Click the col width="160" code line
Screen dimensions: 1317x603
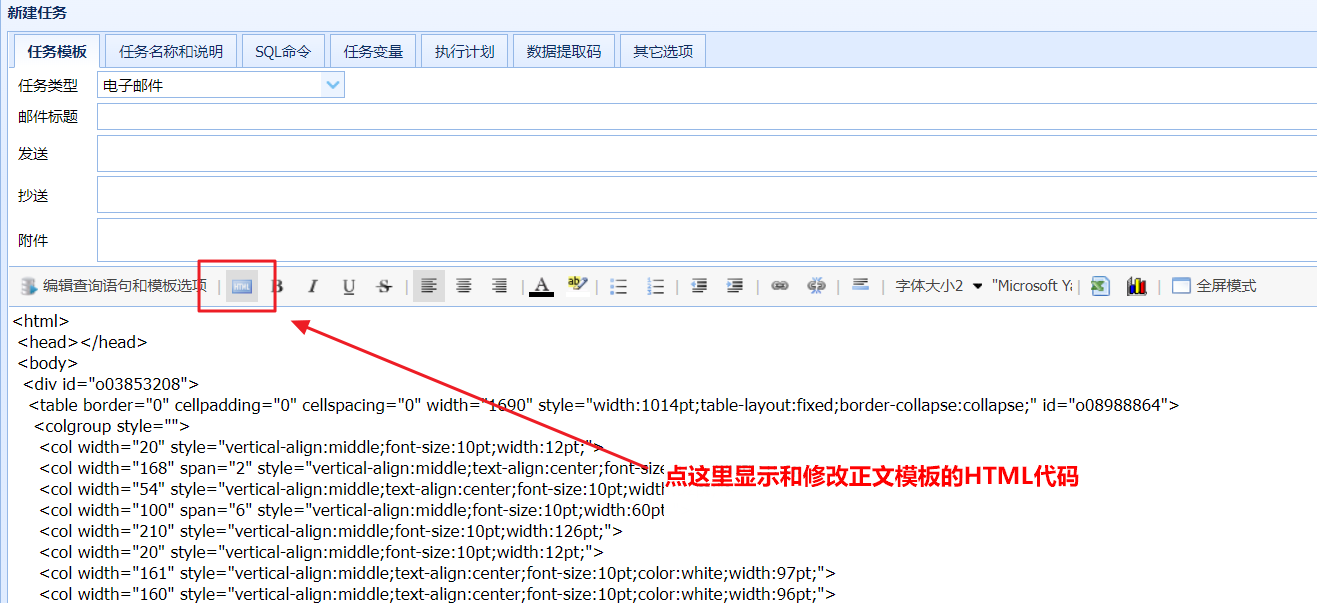pyautogui.click(x=437, y=594)
